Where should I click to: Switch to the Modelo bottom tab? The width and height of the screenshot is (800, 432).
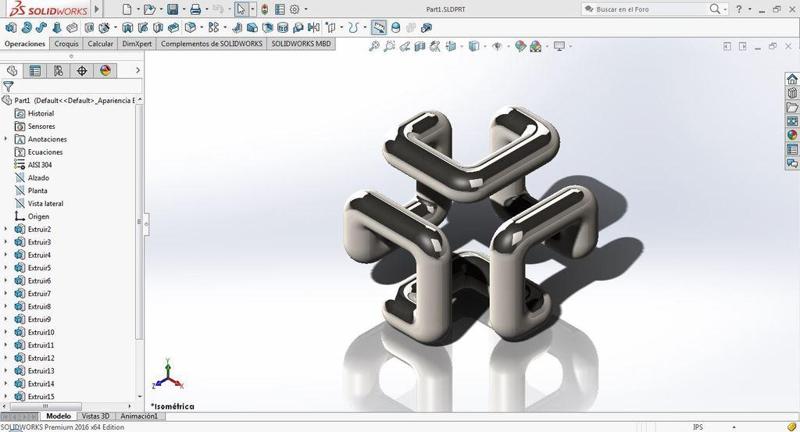58,416
